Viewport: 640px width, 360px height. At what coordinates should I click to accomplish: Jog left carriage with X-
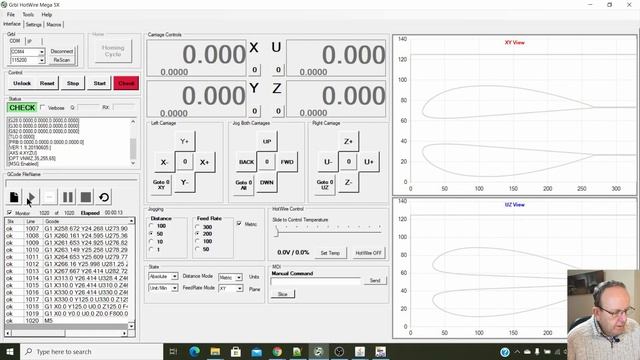click(164, 162)
